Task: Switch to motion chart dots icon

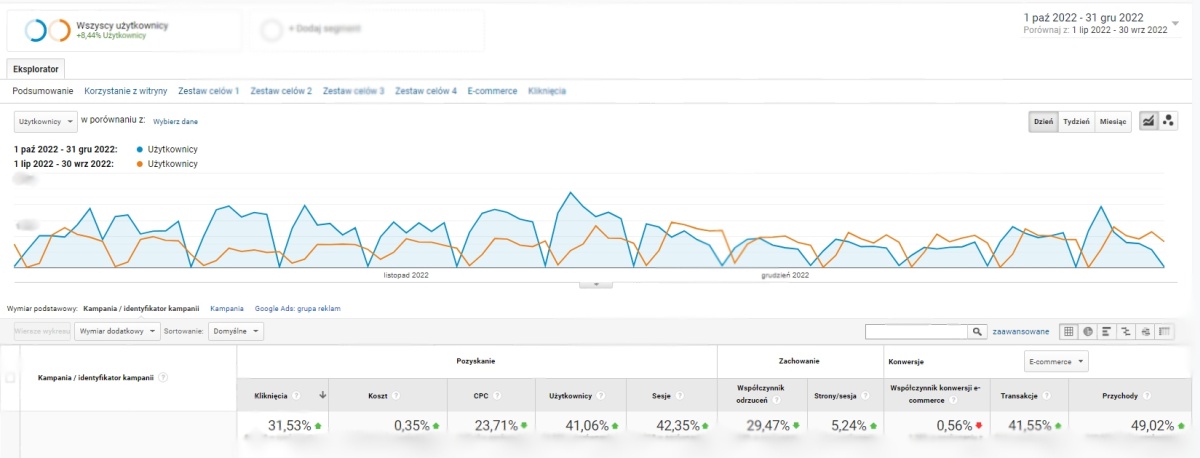Action: (1167, 121)
